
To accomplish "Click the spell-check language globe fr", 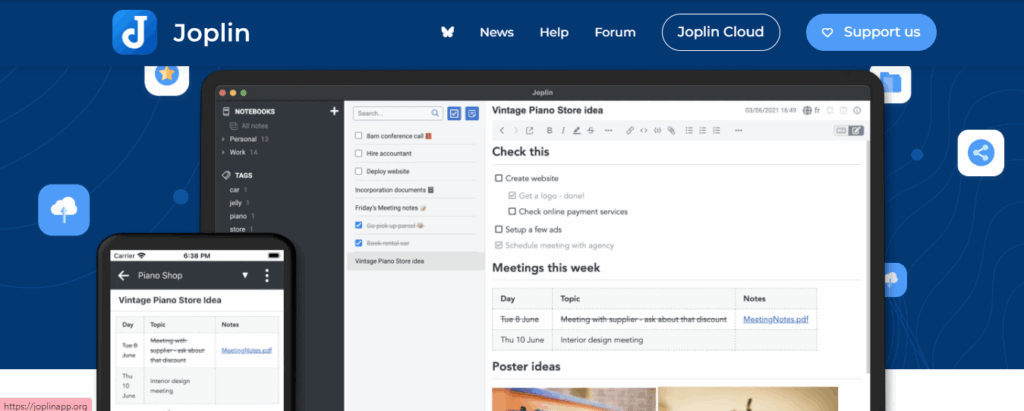I will tap(812, 110).
